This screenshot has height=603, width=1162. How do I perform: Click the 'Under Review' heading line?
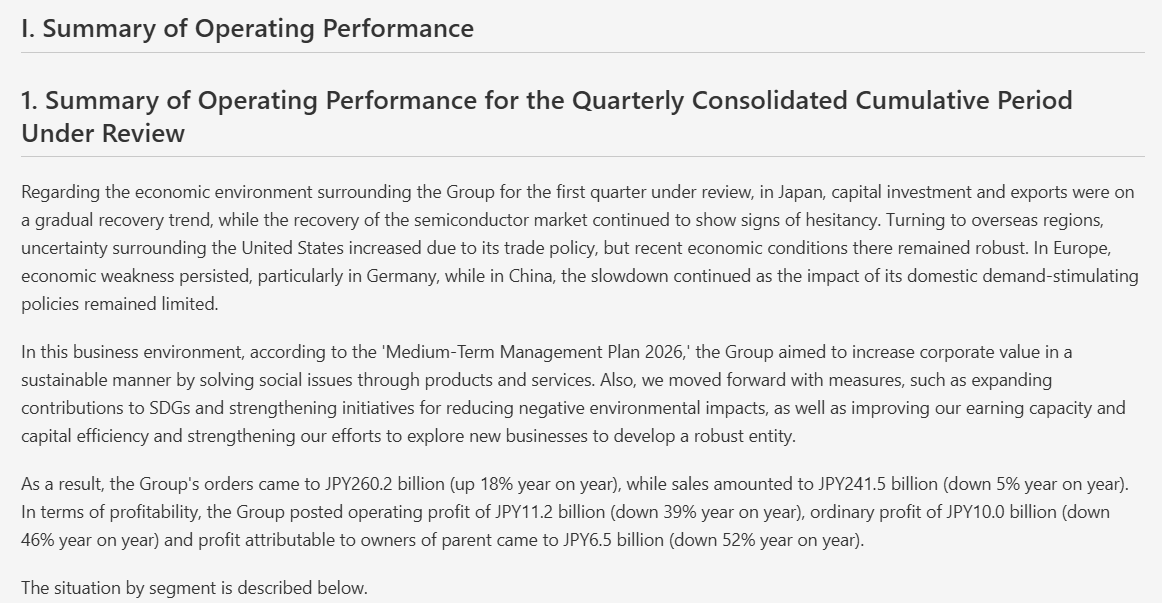(x=103, y=133)
